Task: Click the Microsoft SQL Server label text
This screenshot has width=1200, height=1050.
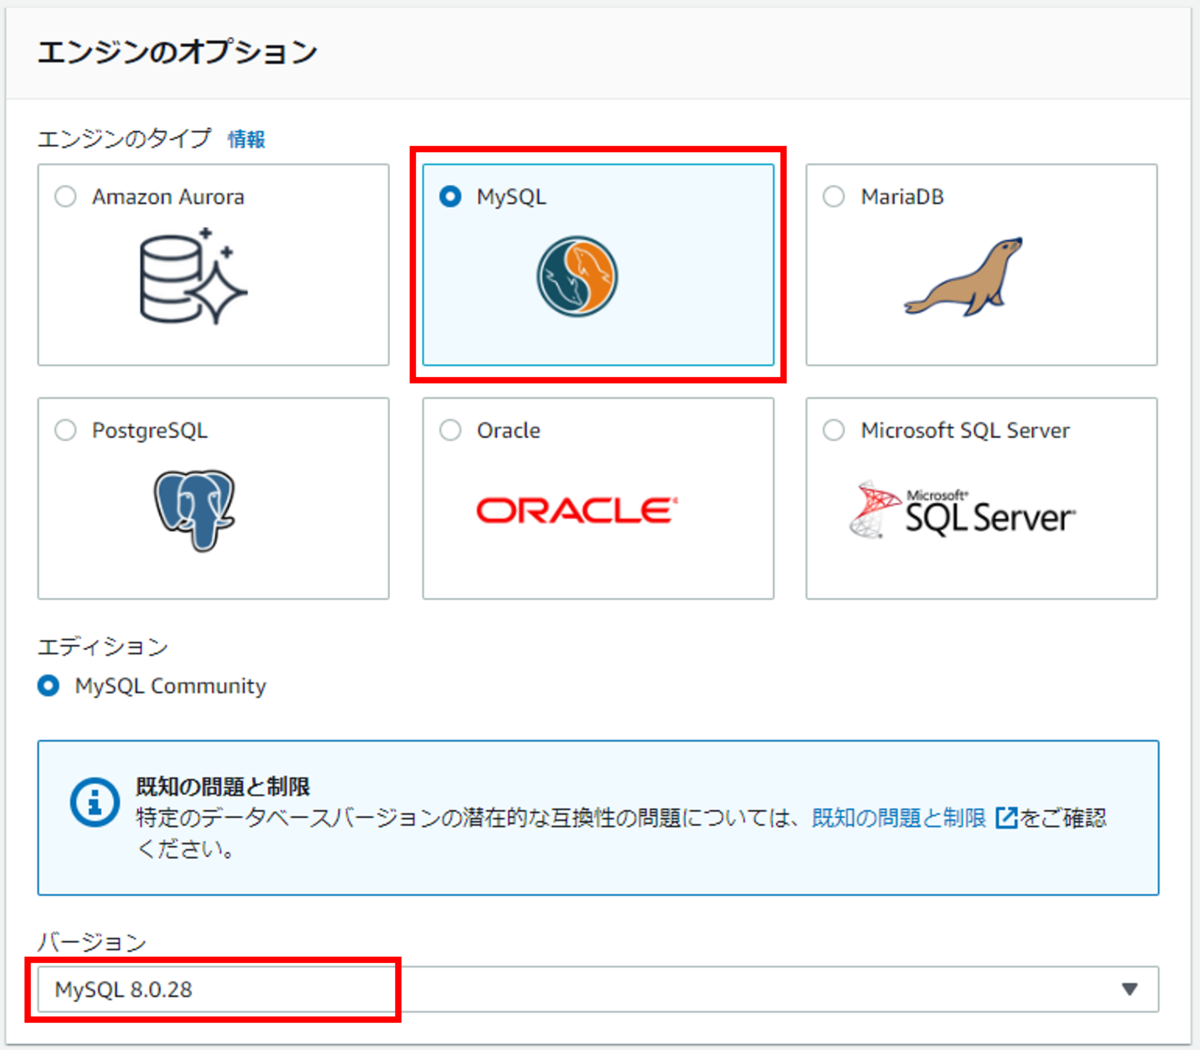Action: (x=965, y=431)
